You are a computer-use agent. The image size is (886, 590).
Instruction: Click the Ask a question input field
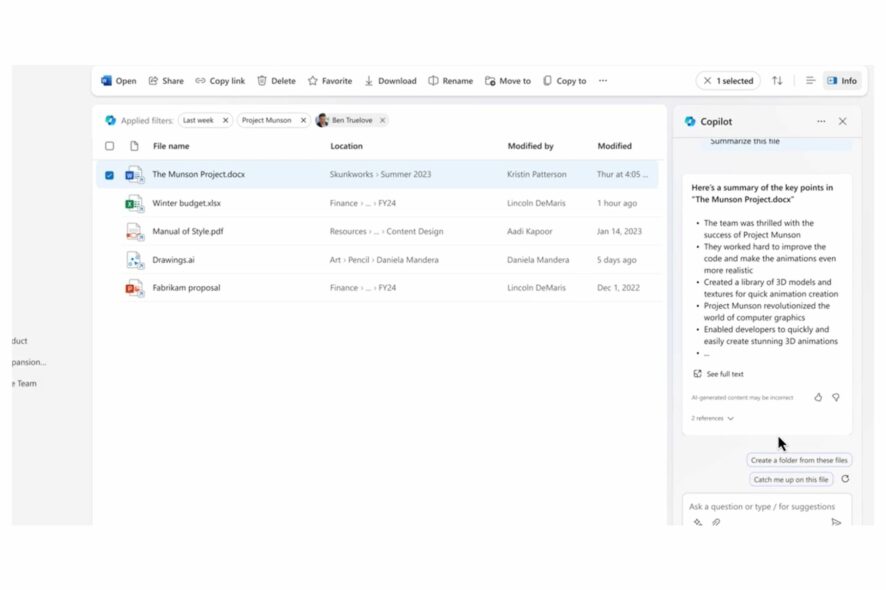click(x=762, y=507)
